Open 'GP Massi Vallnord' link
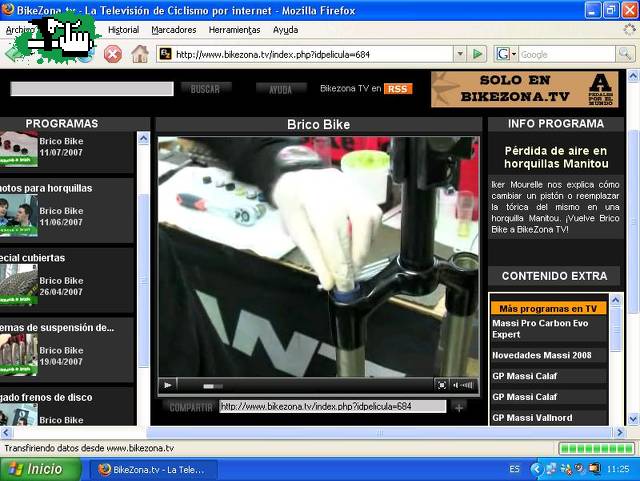 (532, 418)
